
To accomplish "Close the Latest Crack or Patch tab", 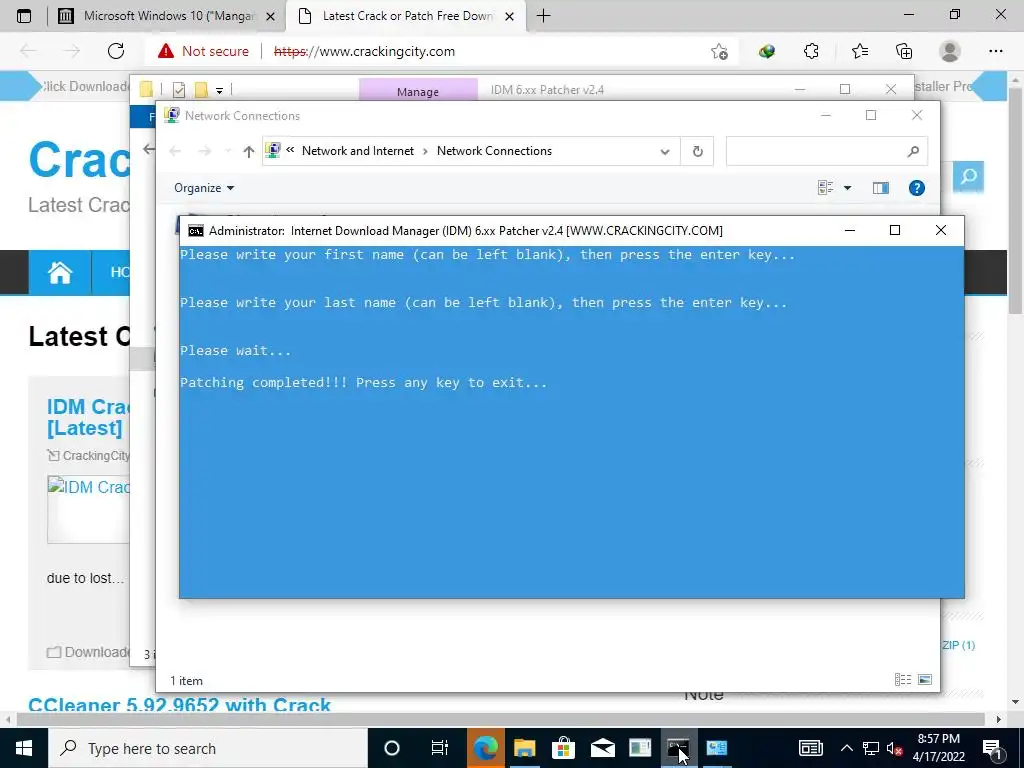I will [510, 16].
